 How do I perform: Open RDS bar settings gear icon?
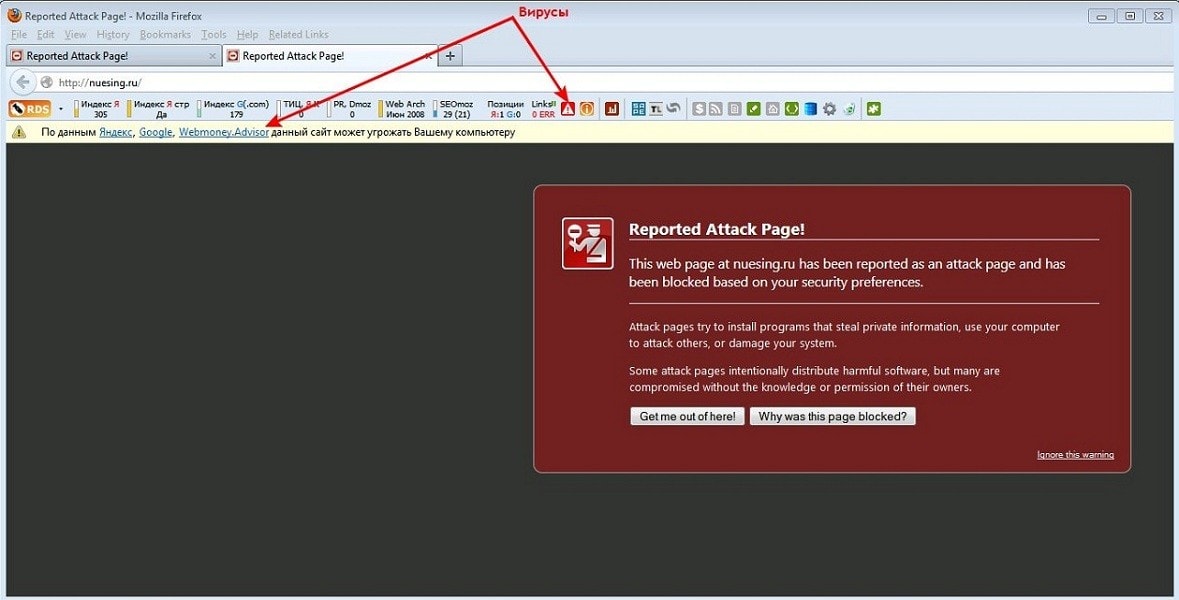(x=829, y=109)
